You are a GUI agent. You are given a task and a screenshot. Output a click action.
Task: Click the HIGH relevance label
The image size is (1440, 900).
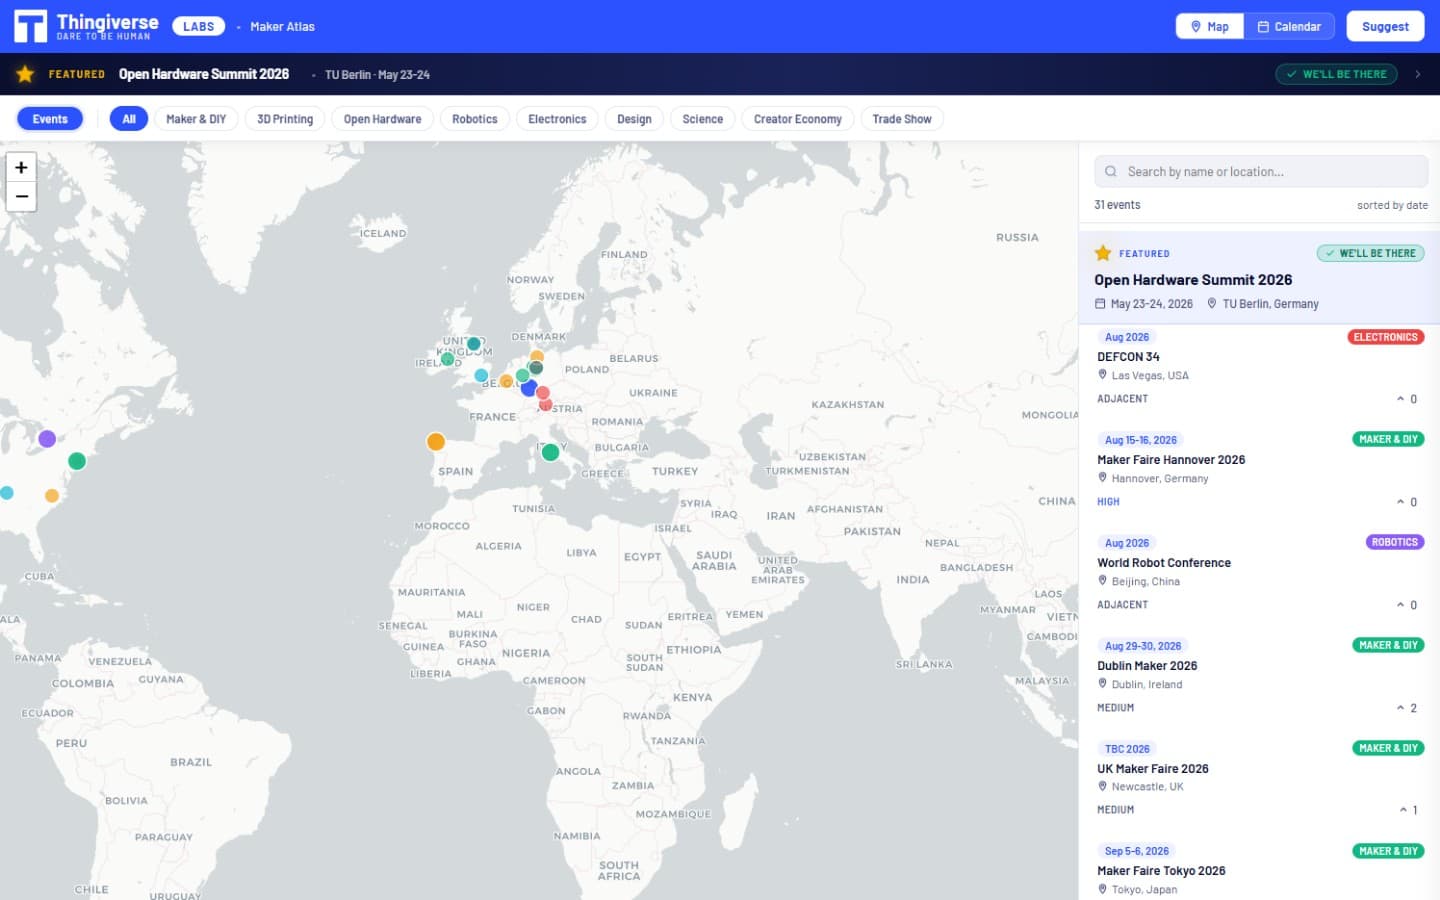(1108, 502)
